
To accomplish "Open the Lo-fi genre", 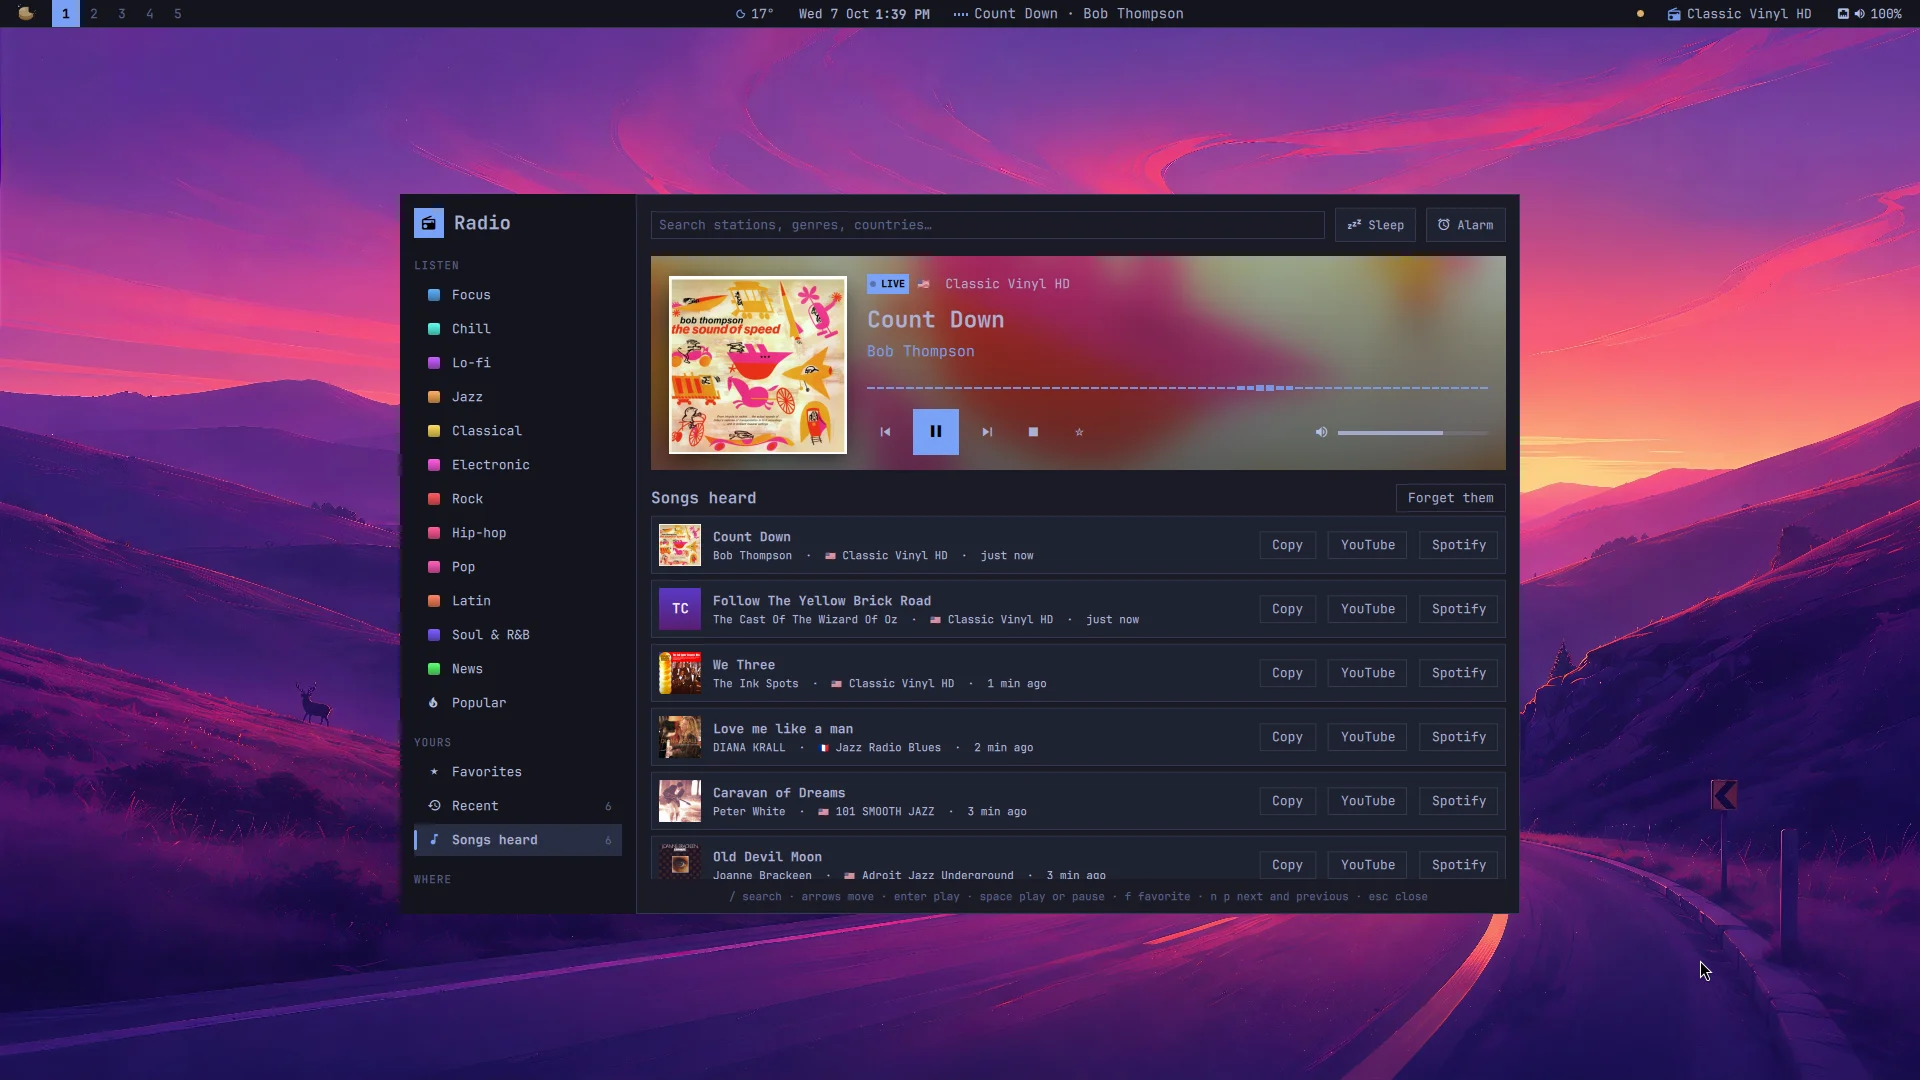I will [x=518, y=363].
